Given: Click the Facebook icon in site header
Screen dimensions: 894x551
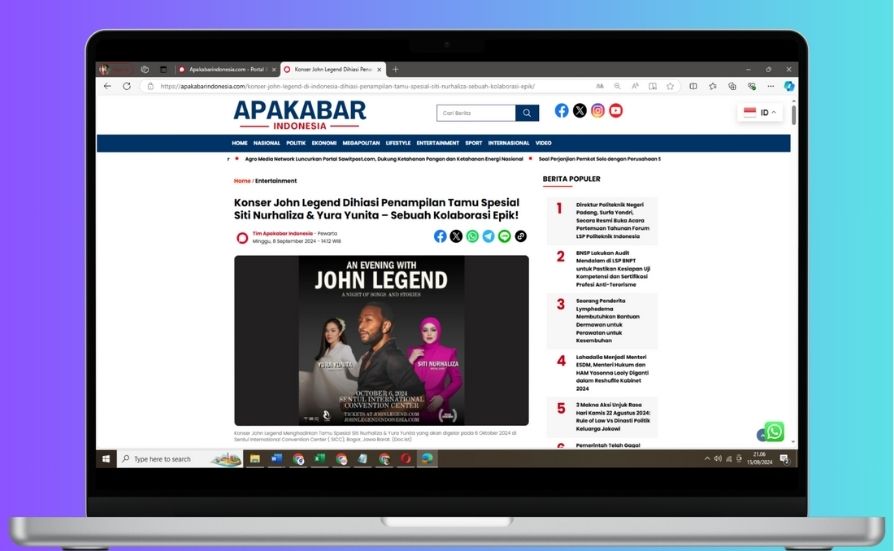Looking at the screenshot, I should [562, 111].
